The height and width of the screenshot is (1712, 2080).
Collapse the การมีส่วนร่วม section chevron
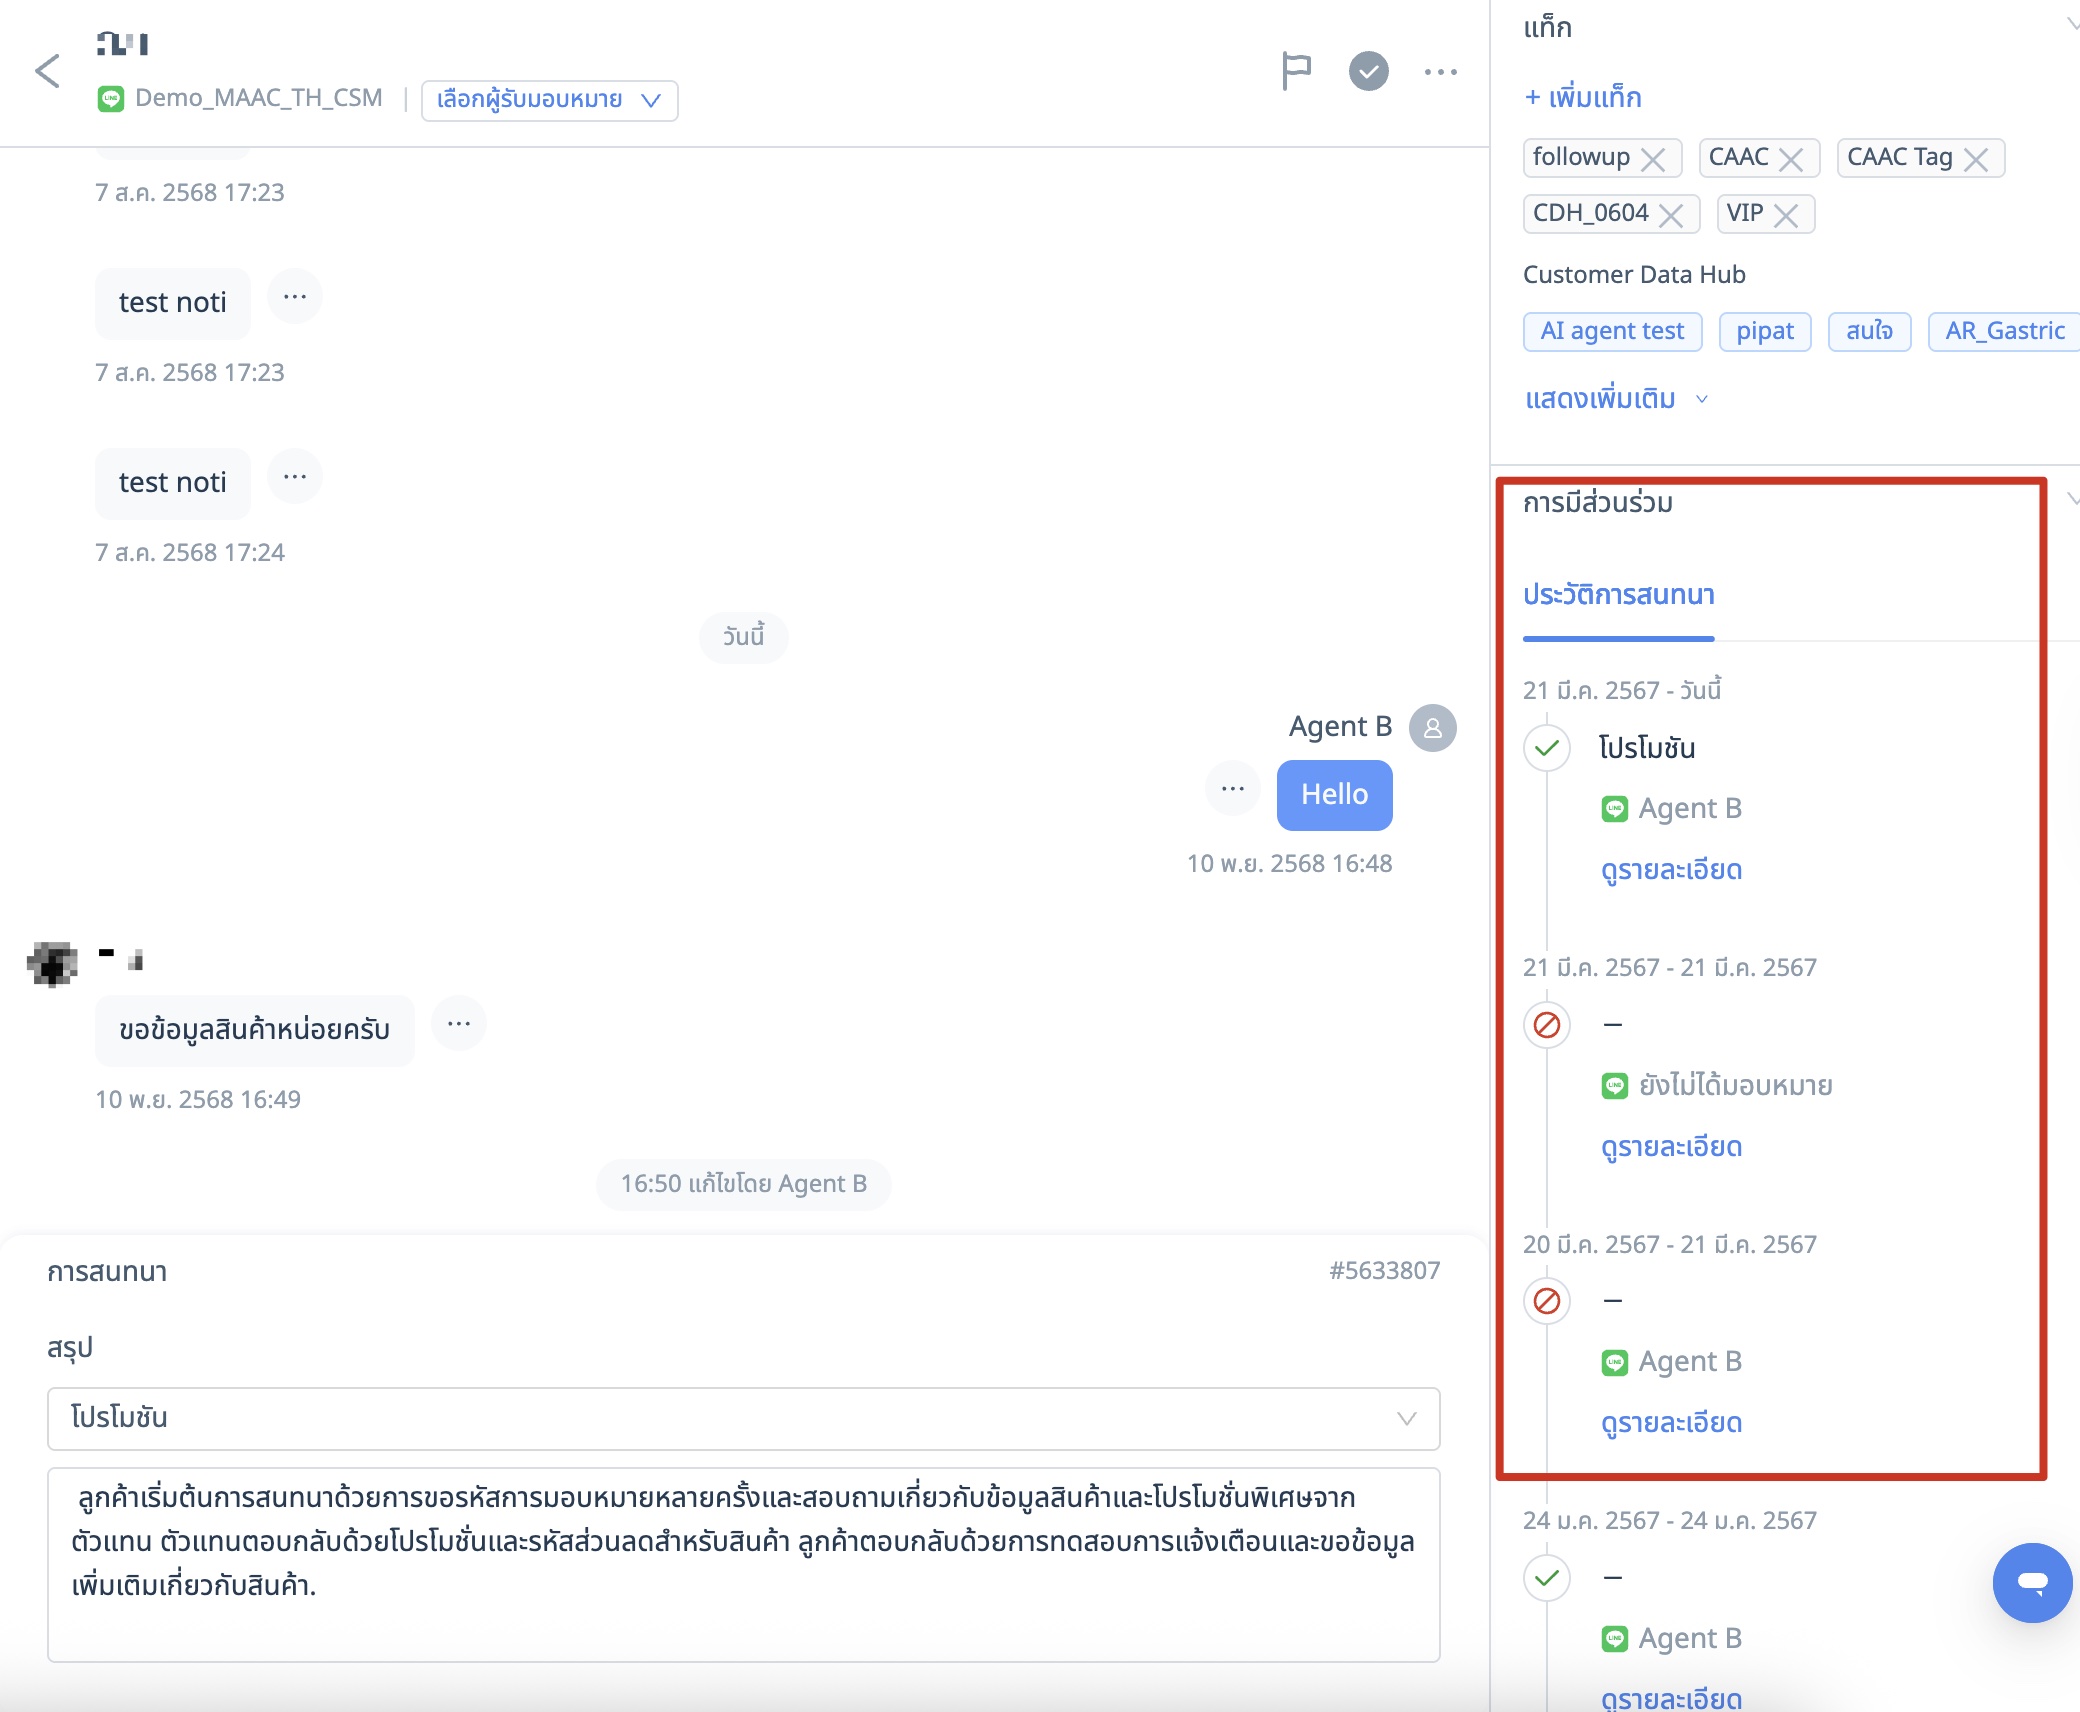(2072, 498)
